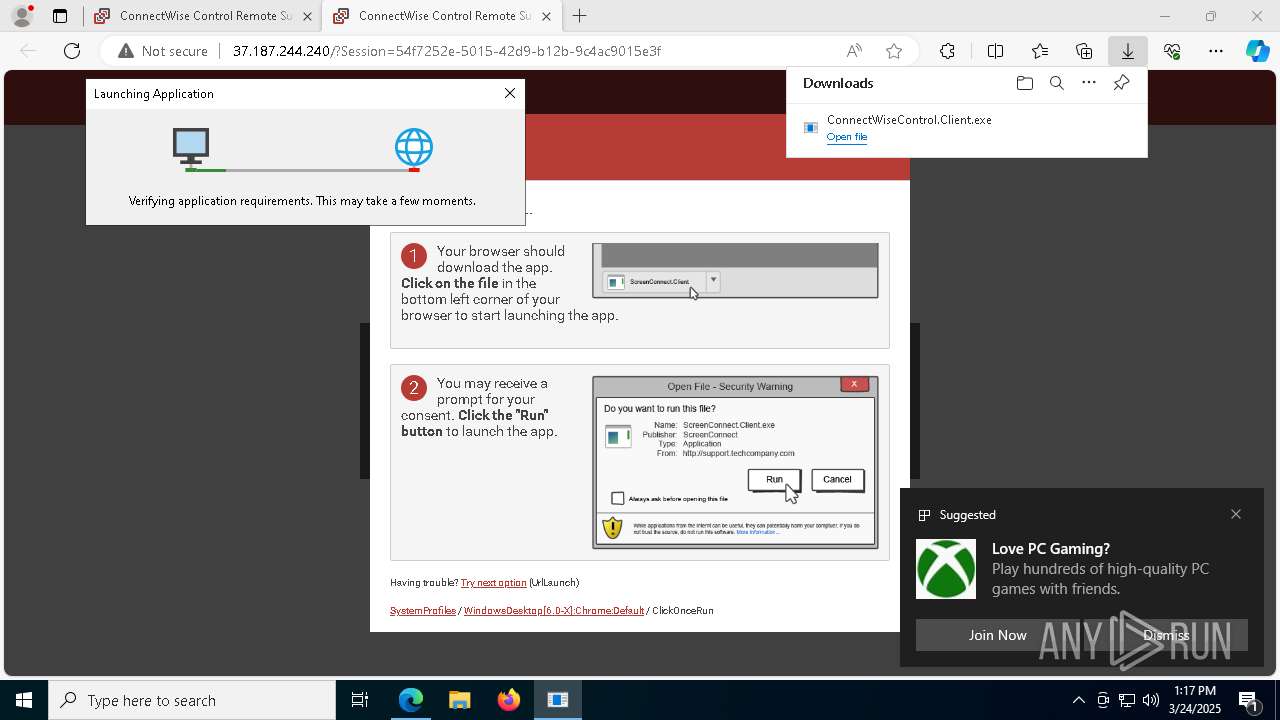Open the notification center icon

(1248, 700)
